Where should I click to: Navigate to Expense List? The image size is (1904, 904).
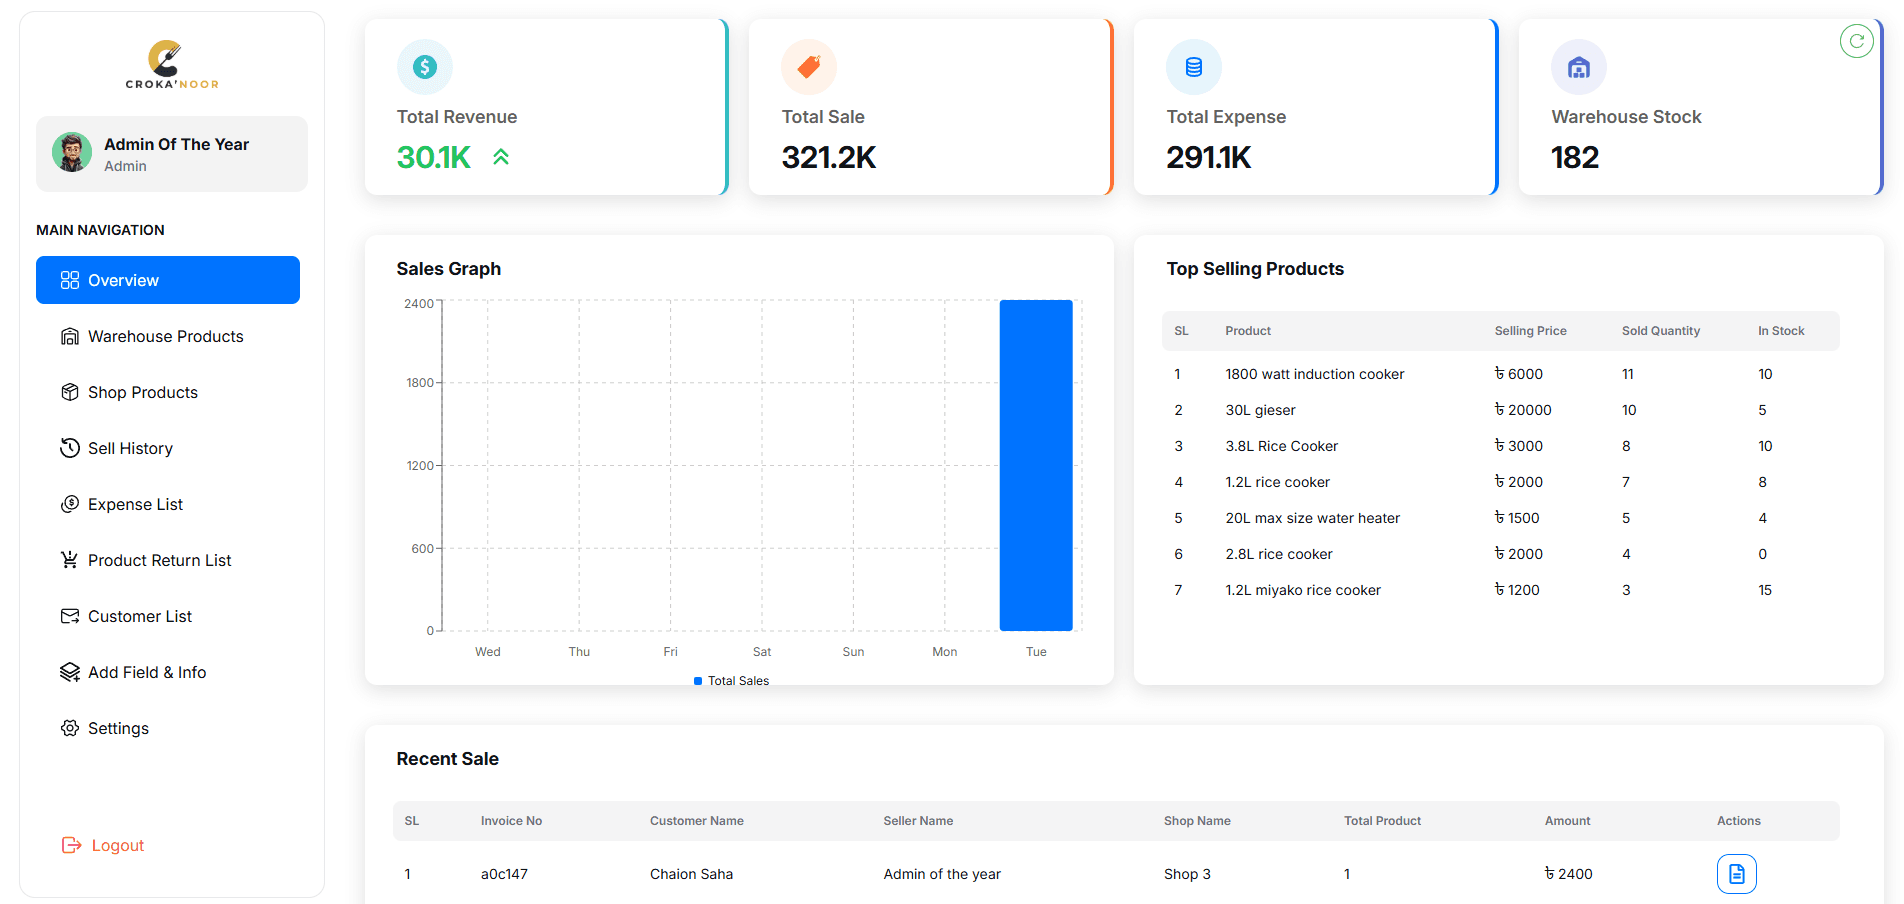point(135,504)
